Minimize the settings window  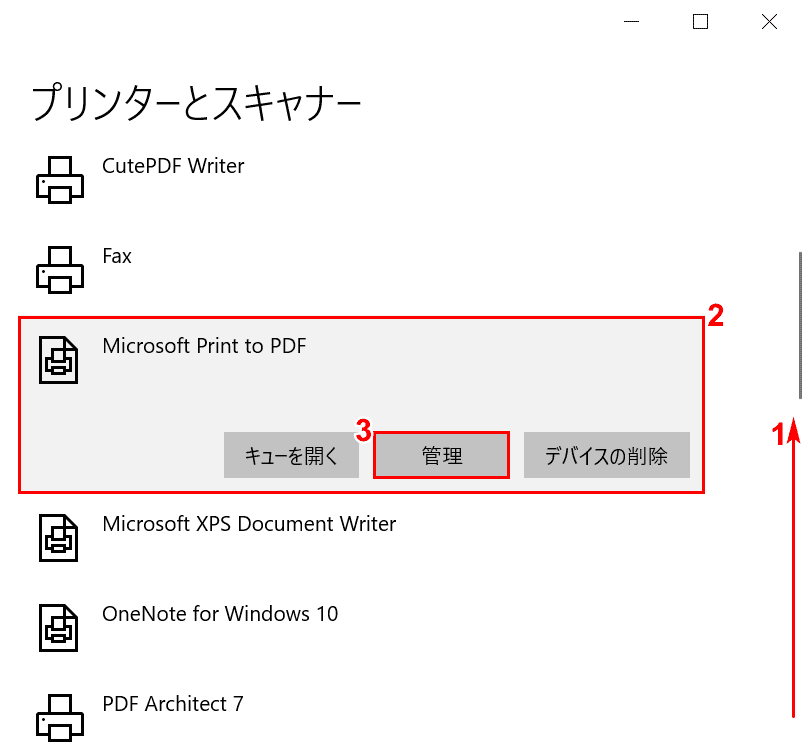[631, 22]
